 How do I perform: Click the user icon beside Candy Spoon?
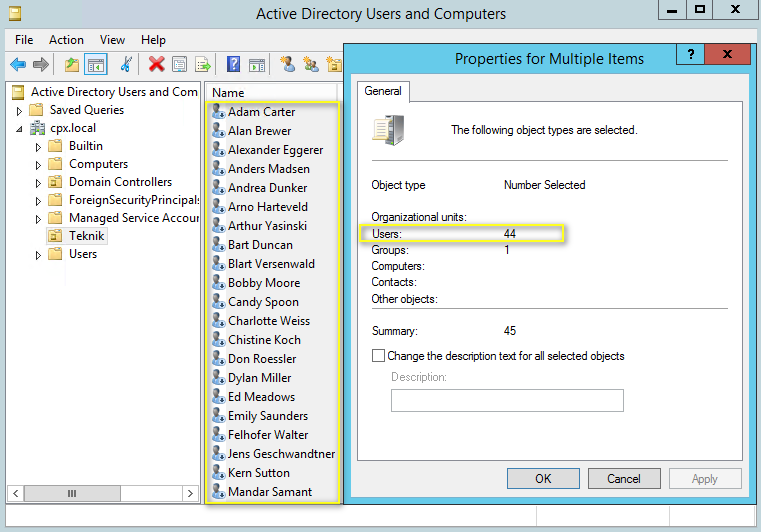(218, 301)
